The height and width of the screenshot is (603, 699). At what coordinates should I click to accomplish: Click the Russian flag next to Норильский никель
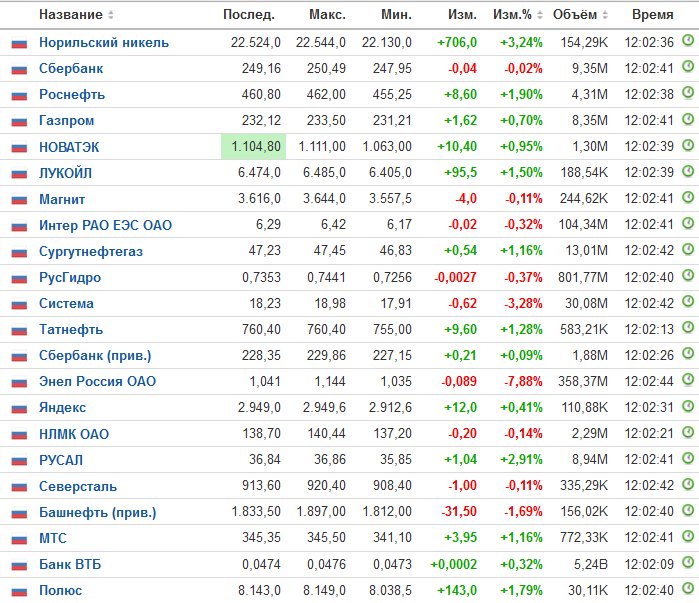[19, 43]
